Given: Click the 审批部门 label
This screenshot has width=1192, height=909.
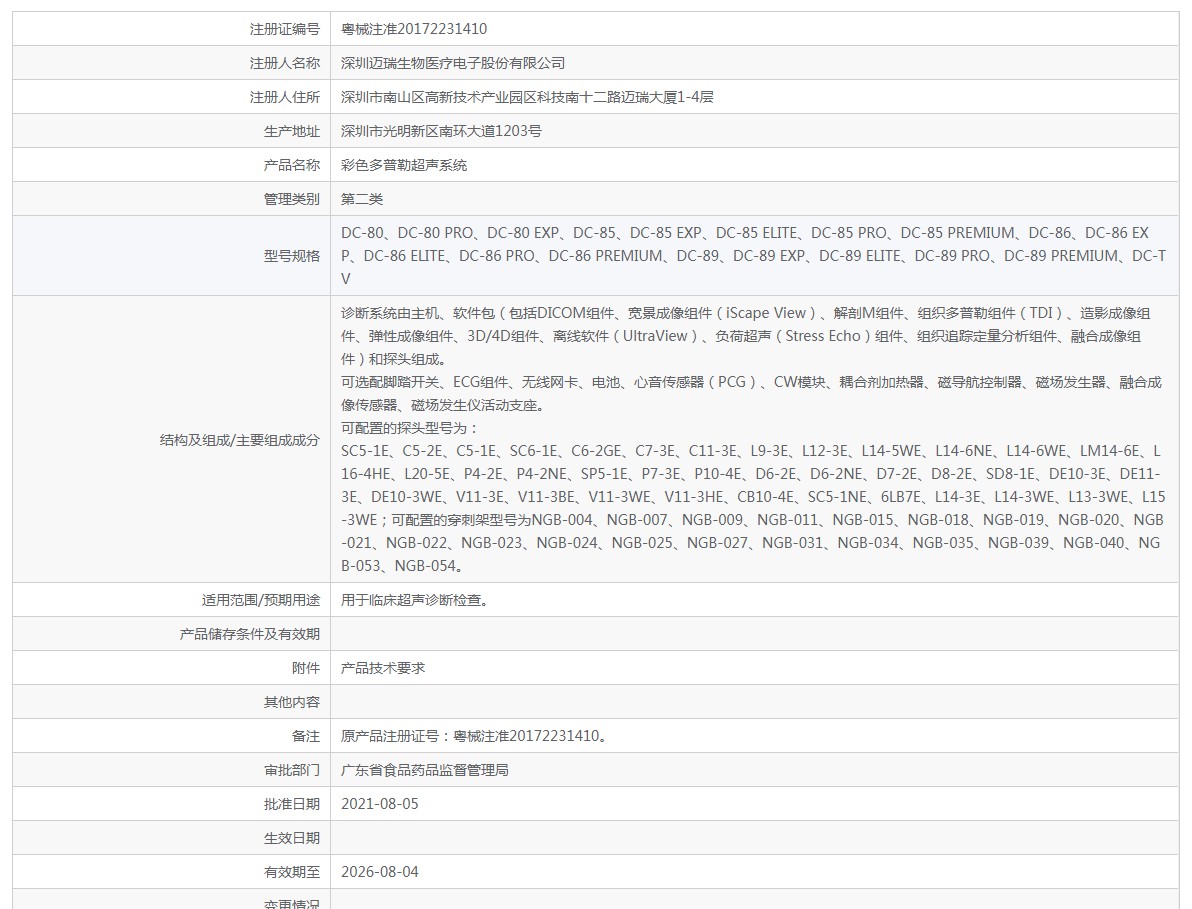Looking at the screenshot, I should click(291, 770).
